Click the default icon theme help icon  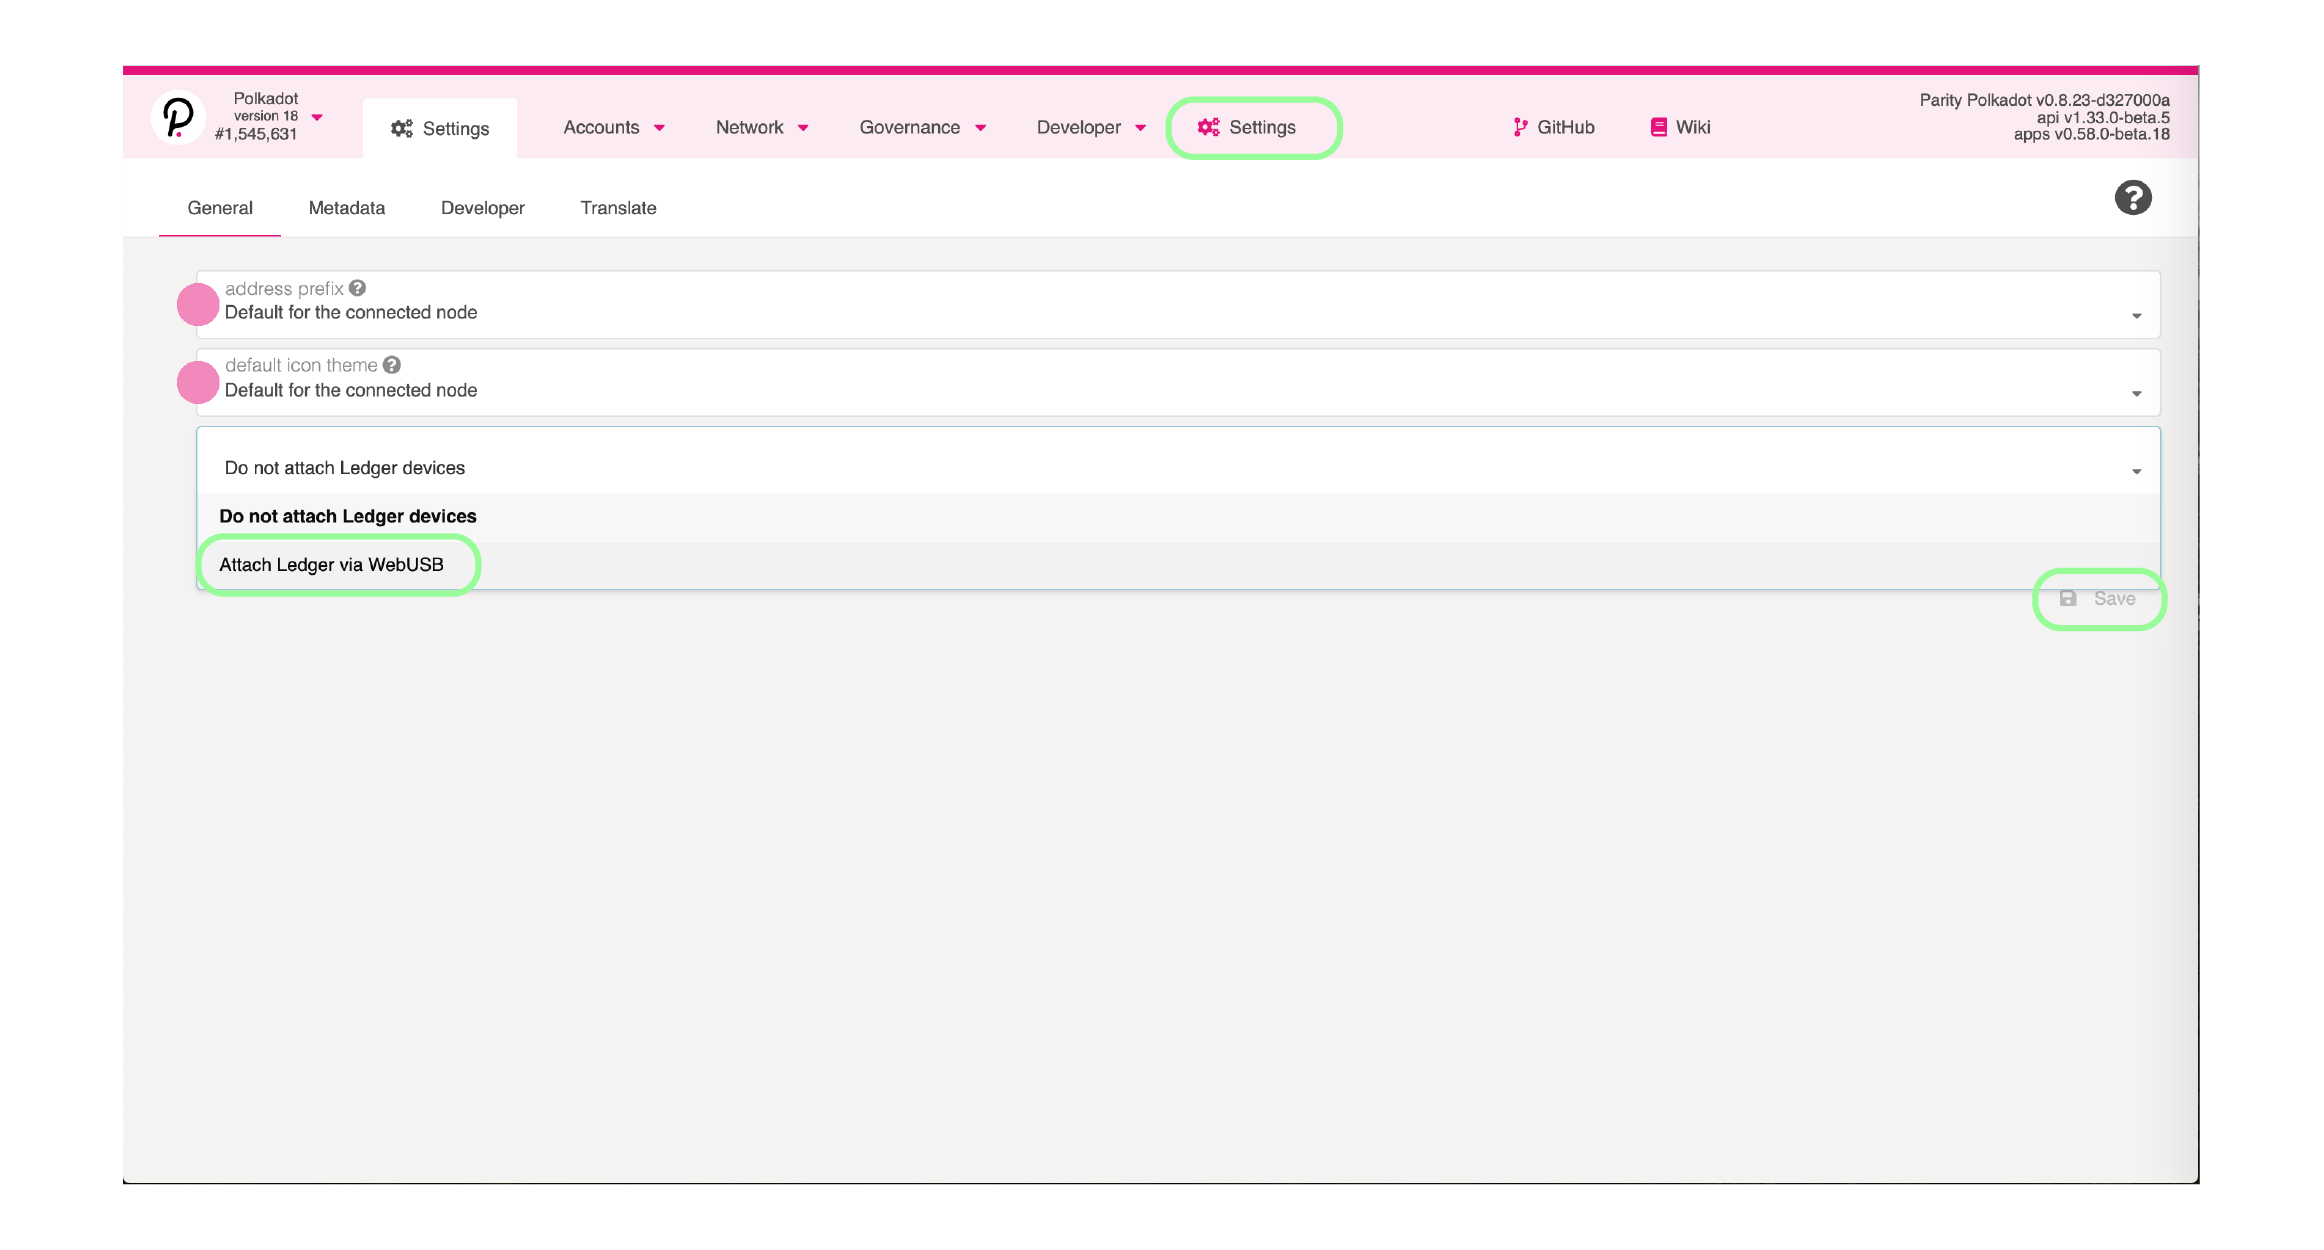click(392, 365)
